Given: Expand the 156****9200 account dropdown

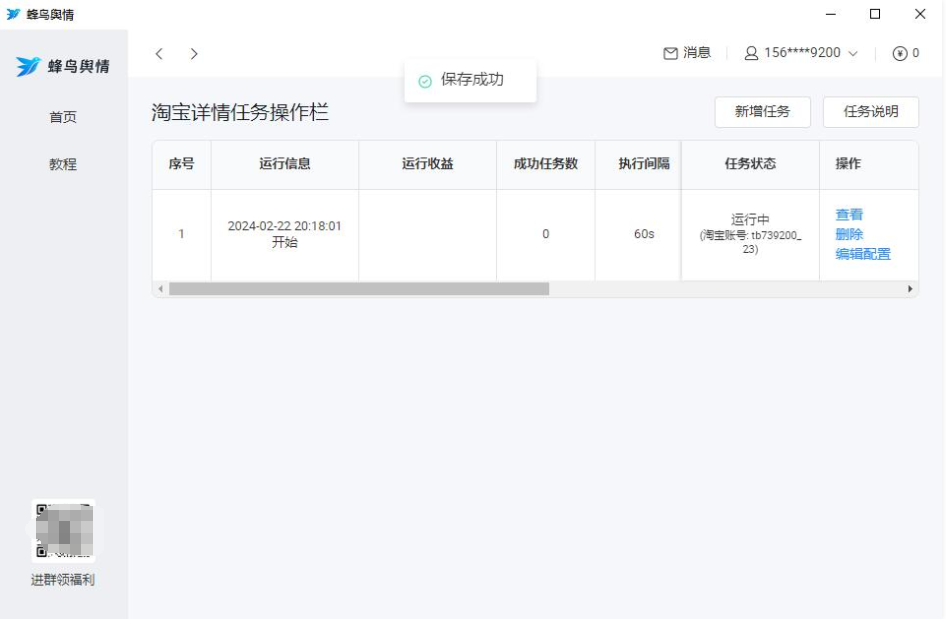Looking at the screenshot, I should tap(853, 54).
